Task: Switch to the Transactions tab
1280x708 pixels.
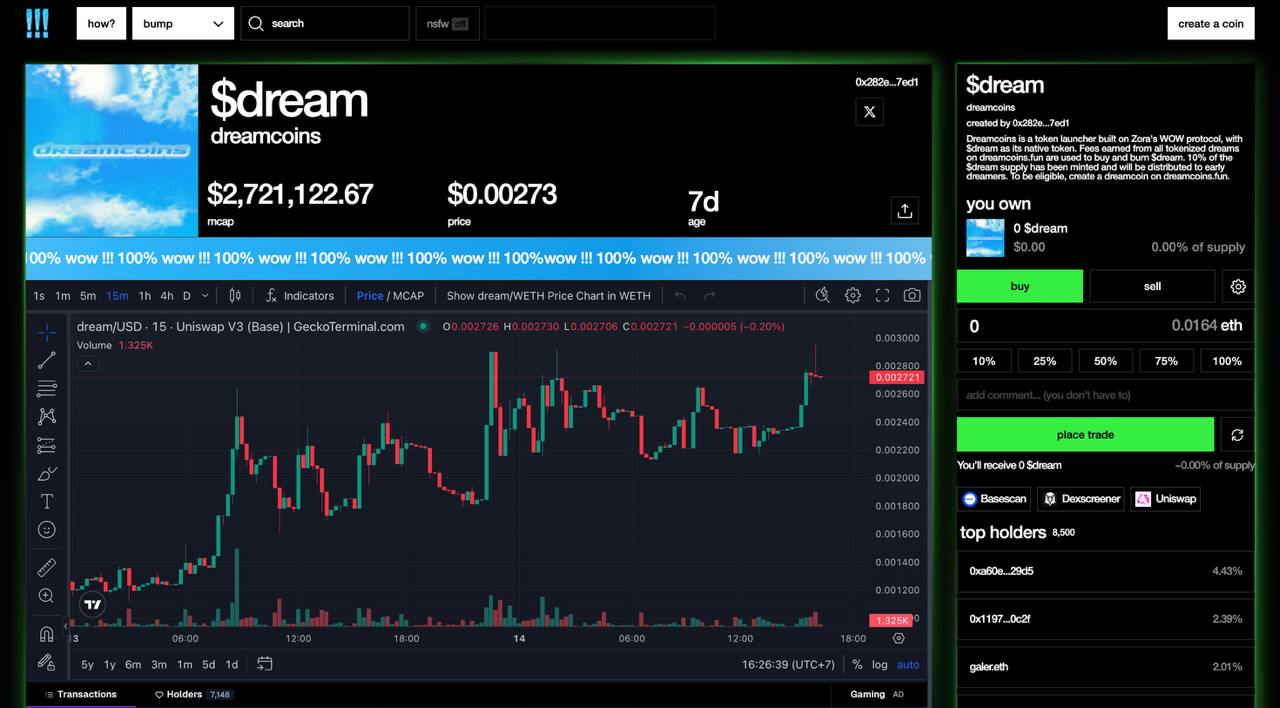Action: 80,694
